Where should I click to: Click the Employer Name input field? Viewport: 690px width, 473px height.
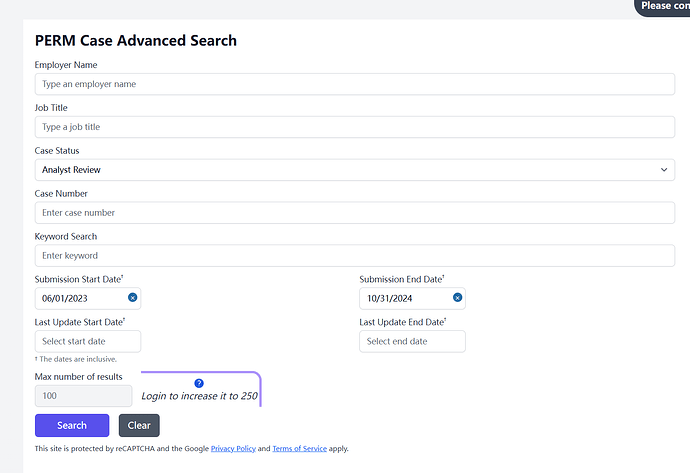click(x=354, y=84)
